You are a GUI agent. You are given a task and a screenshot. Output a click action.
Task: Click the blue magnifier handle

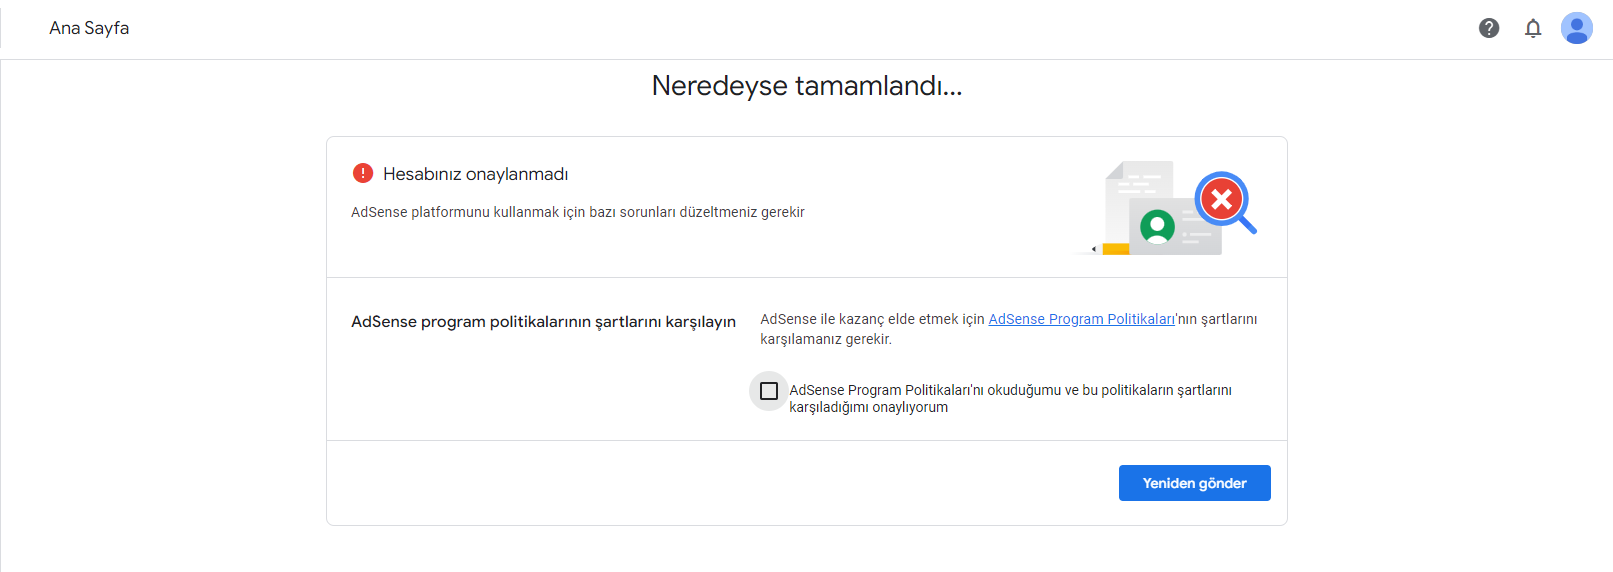pyautogui.click(x=1248, y=225)
